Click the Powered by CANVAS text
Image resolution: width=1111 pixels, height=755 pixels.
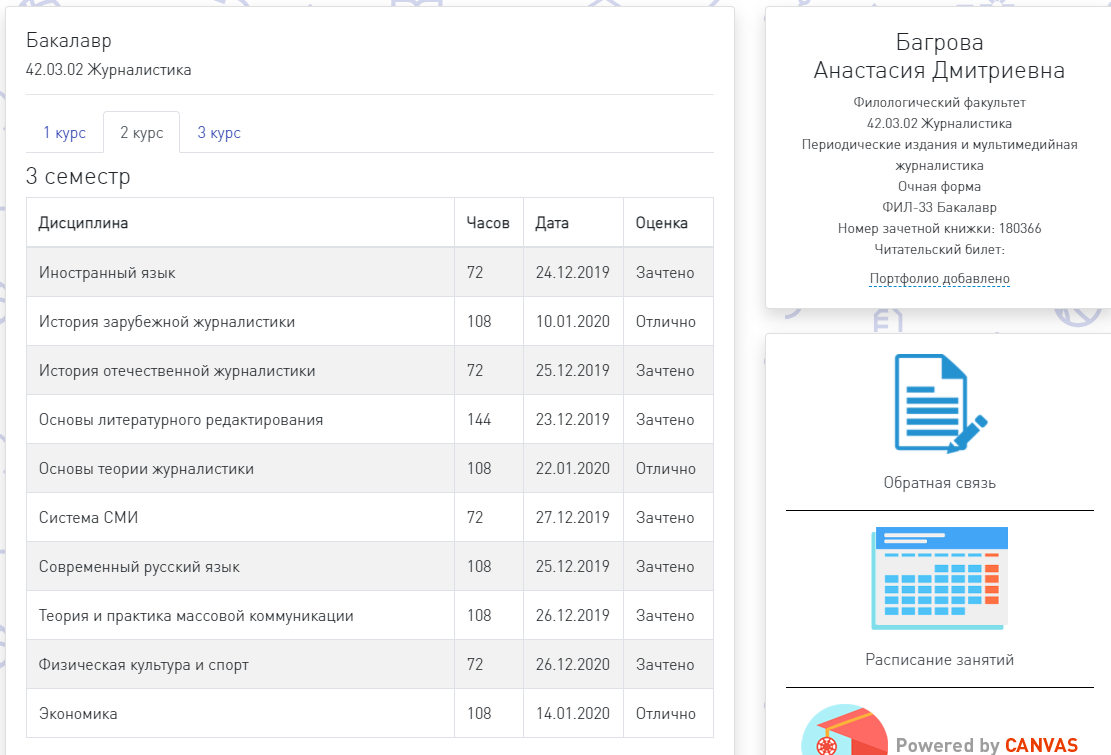pos(986,745)
